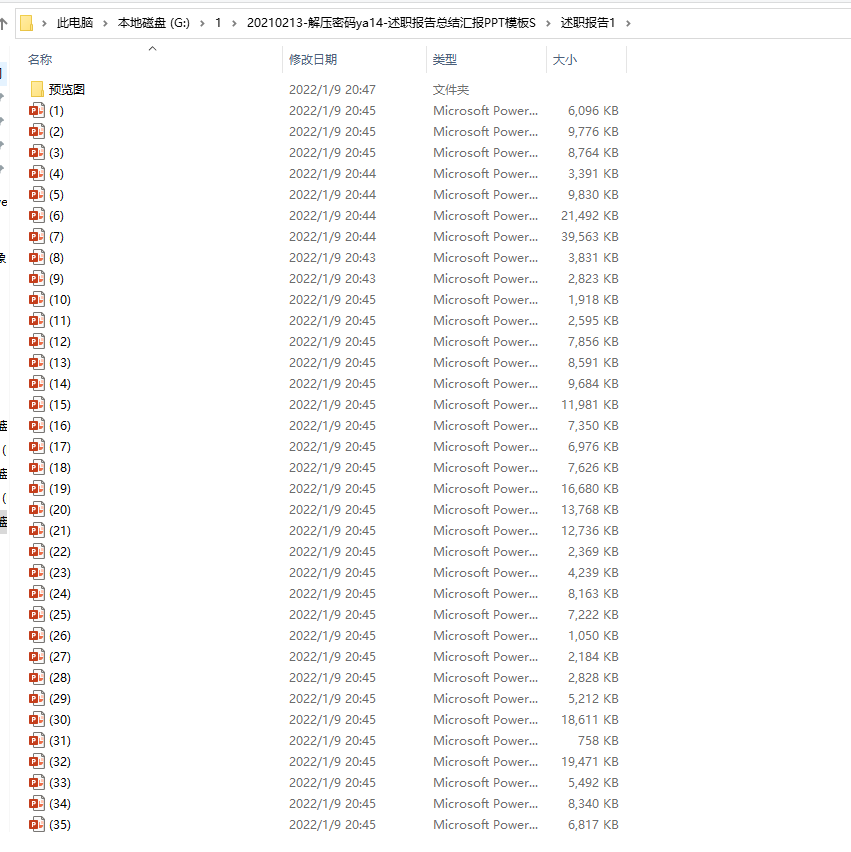Viewport: 851px width, 852px height.
Task: Expand chevron after 述职报告1 in path
Action: (x=628, y=23)
